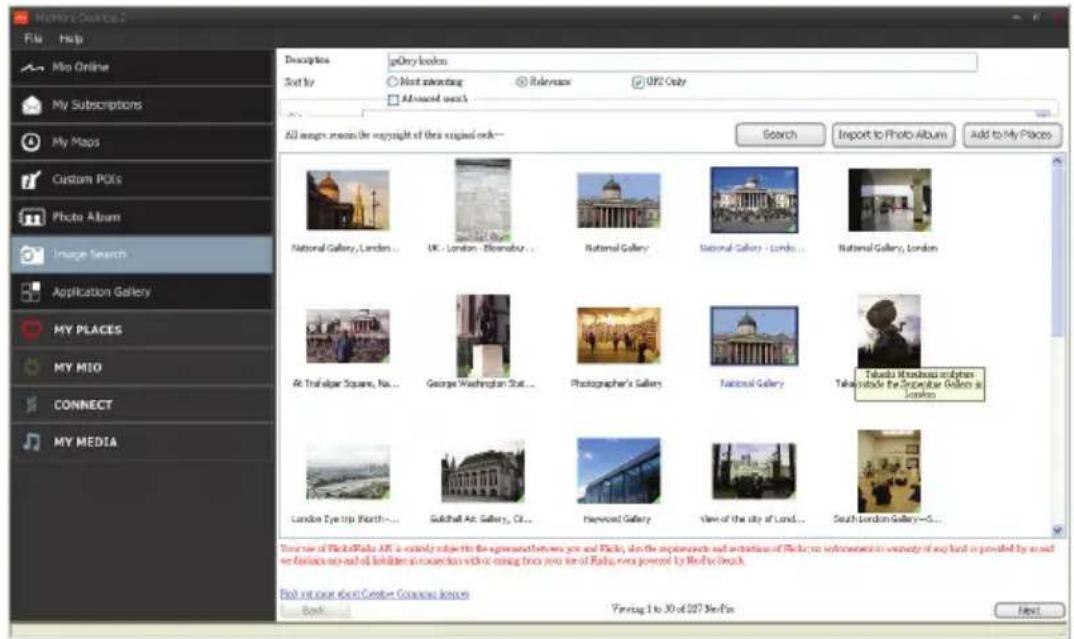1074x639 pixels.
Task: Click the results scrollbar down arrow
Action: click(1057, 530)
